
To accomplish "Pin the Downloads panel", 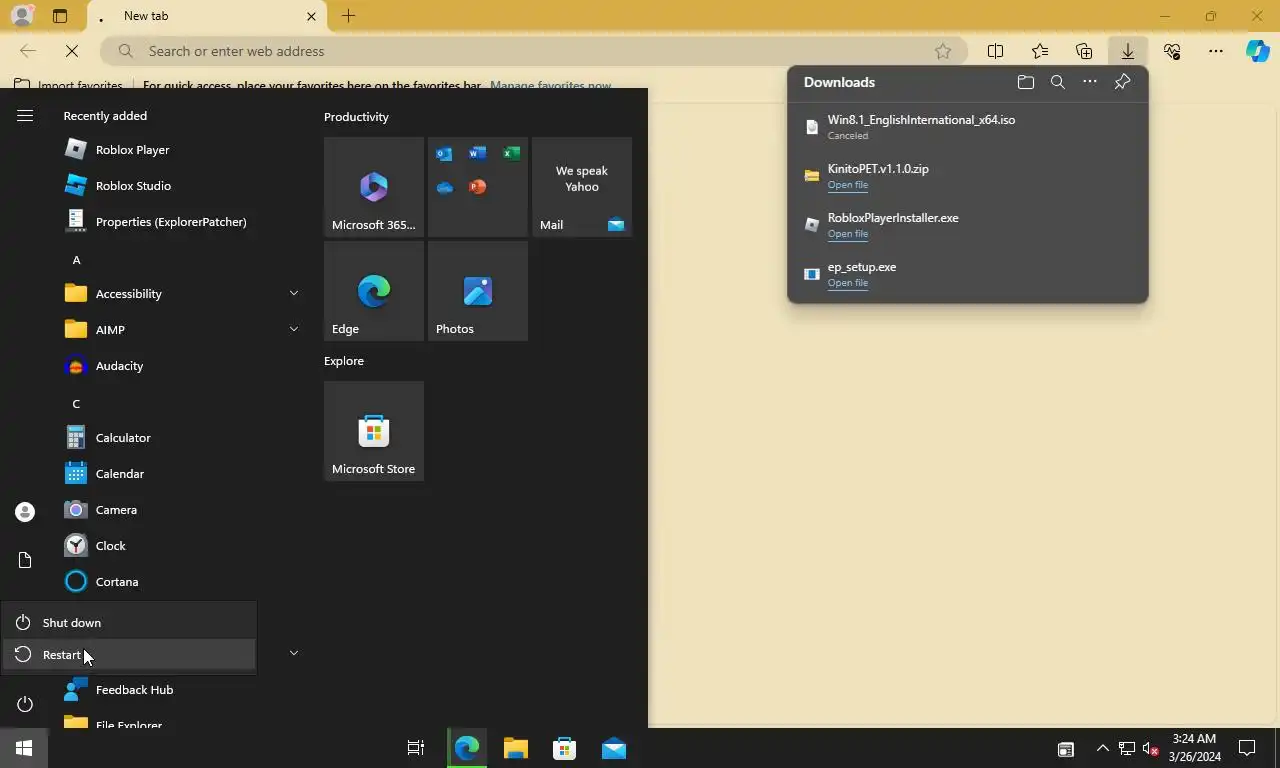I will pyautogui.click(x=1122, y=82).
